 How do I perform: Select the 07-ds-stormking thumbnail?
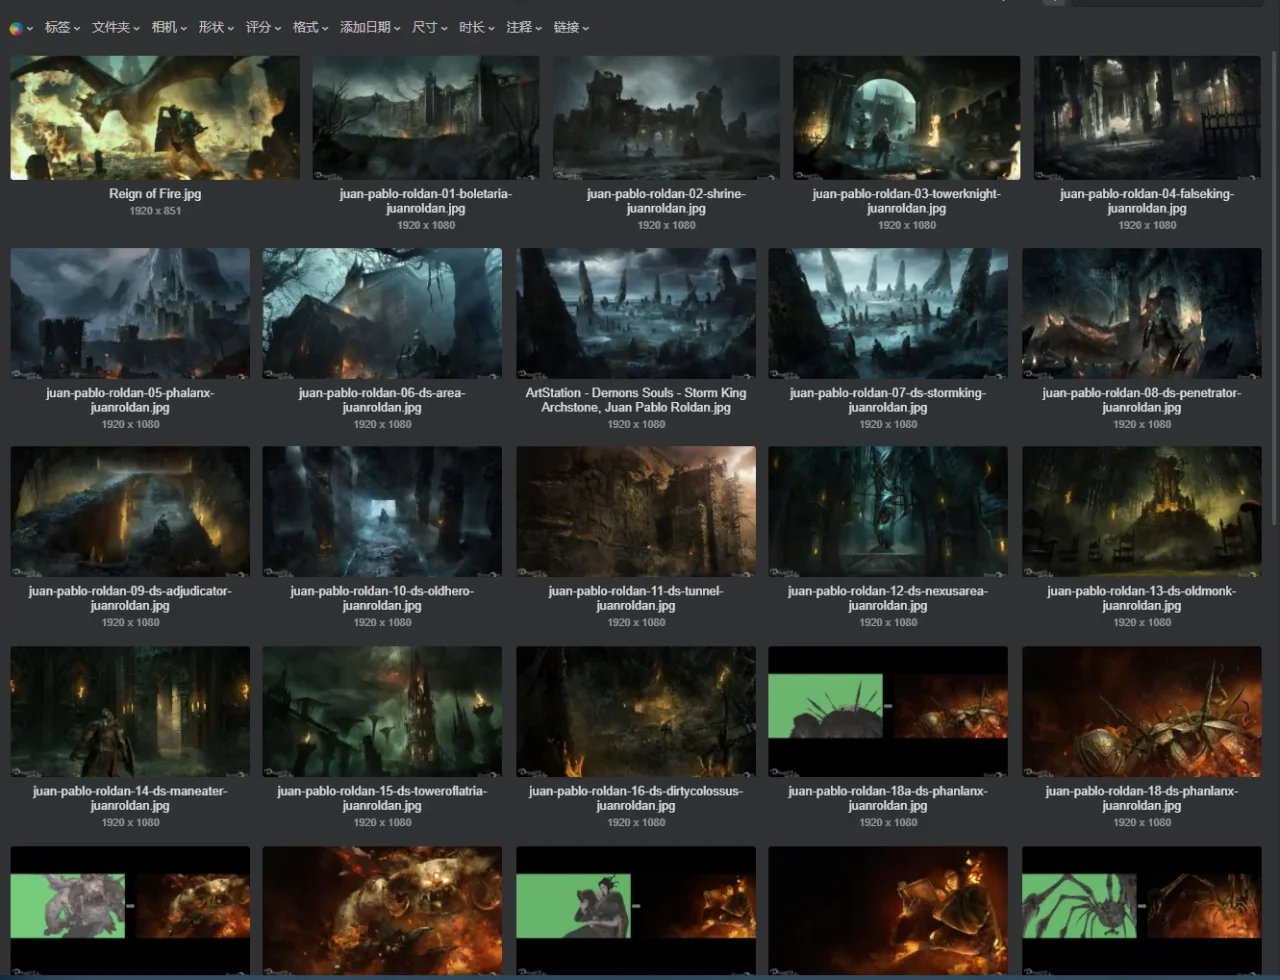point(888,313)
